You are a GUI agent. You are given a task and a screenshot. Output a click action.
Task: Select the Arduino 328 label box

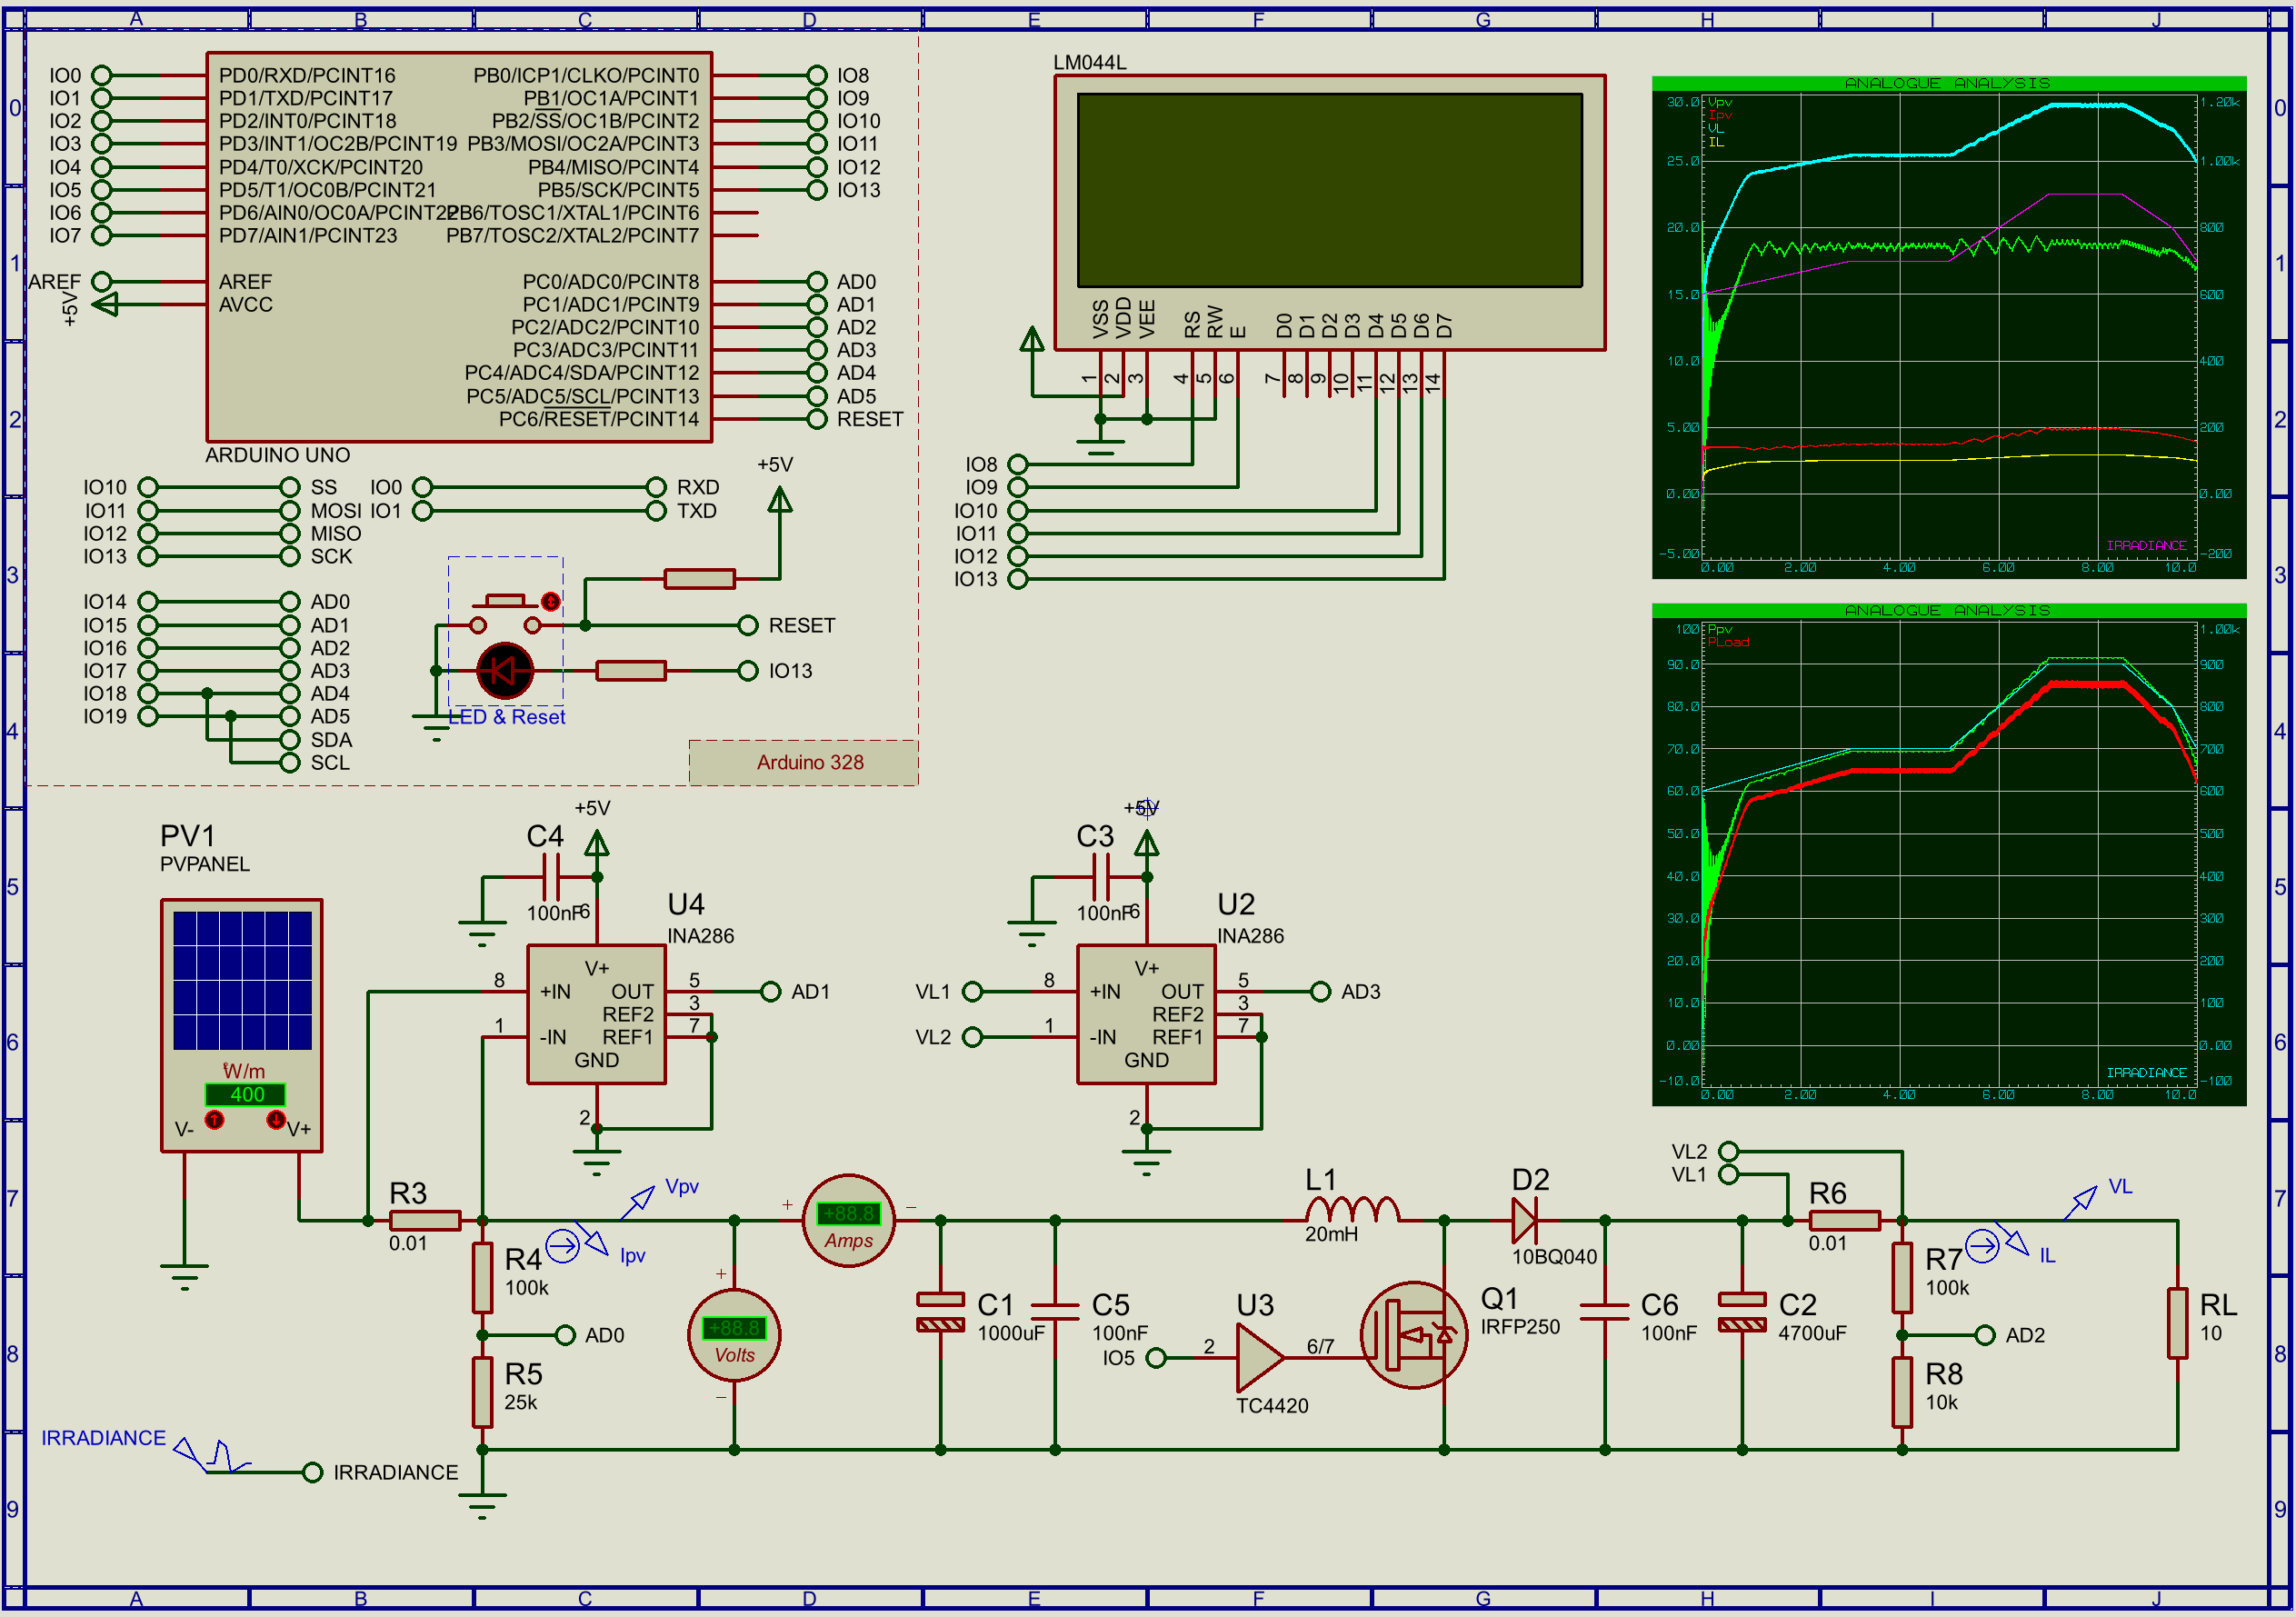803,761
